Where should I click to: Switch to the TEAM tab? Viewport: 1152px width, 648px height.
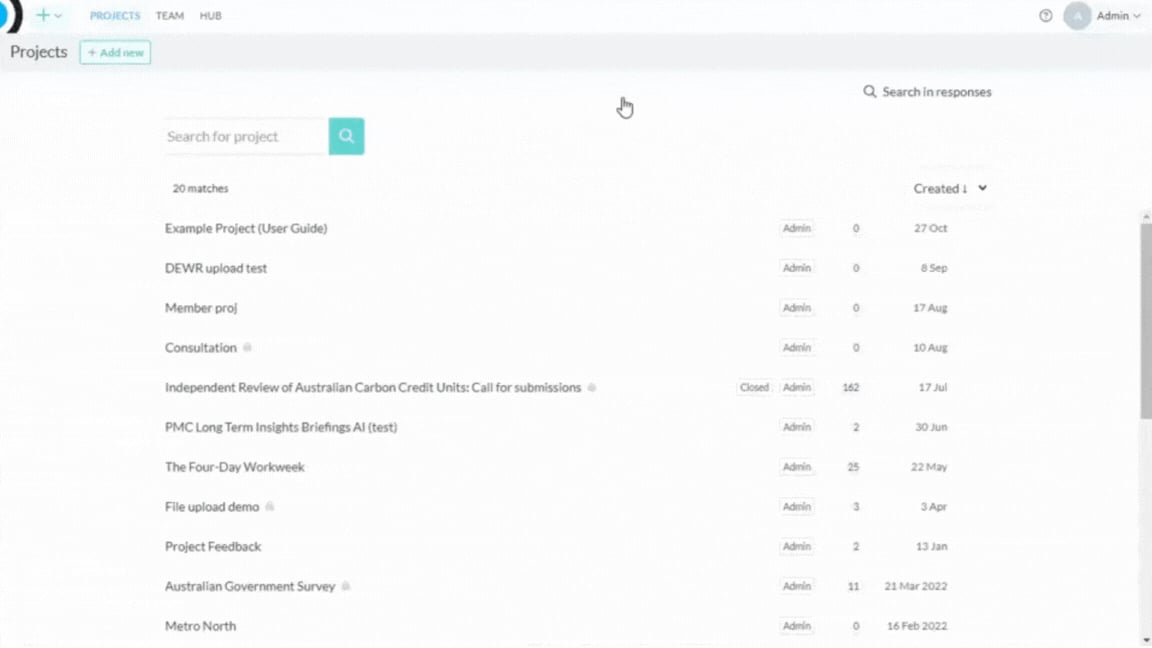pos(170,15)
